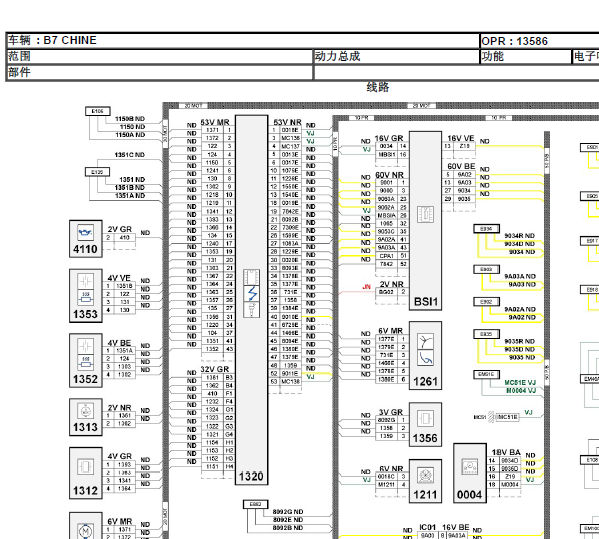The image size is (599, 539).
Task: Click the sensor symbol in component 1313
Action: 86,411
